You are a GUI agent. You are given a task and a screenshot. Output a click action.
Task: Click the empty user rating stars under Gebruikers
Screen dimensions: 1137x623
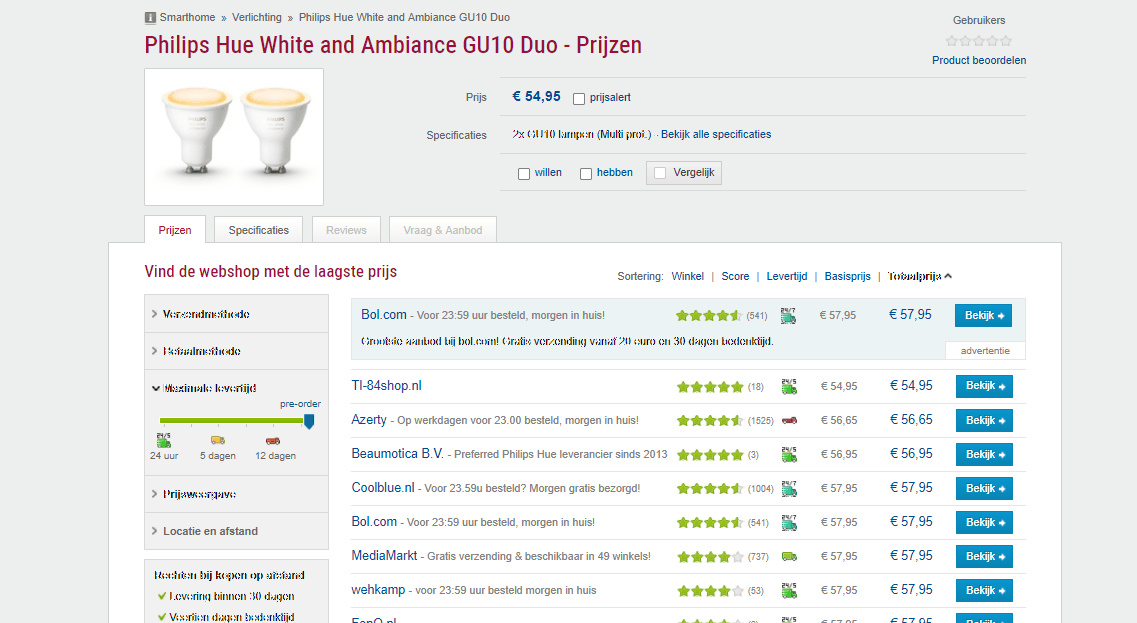tap(979, 41)
